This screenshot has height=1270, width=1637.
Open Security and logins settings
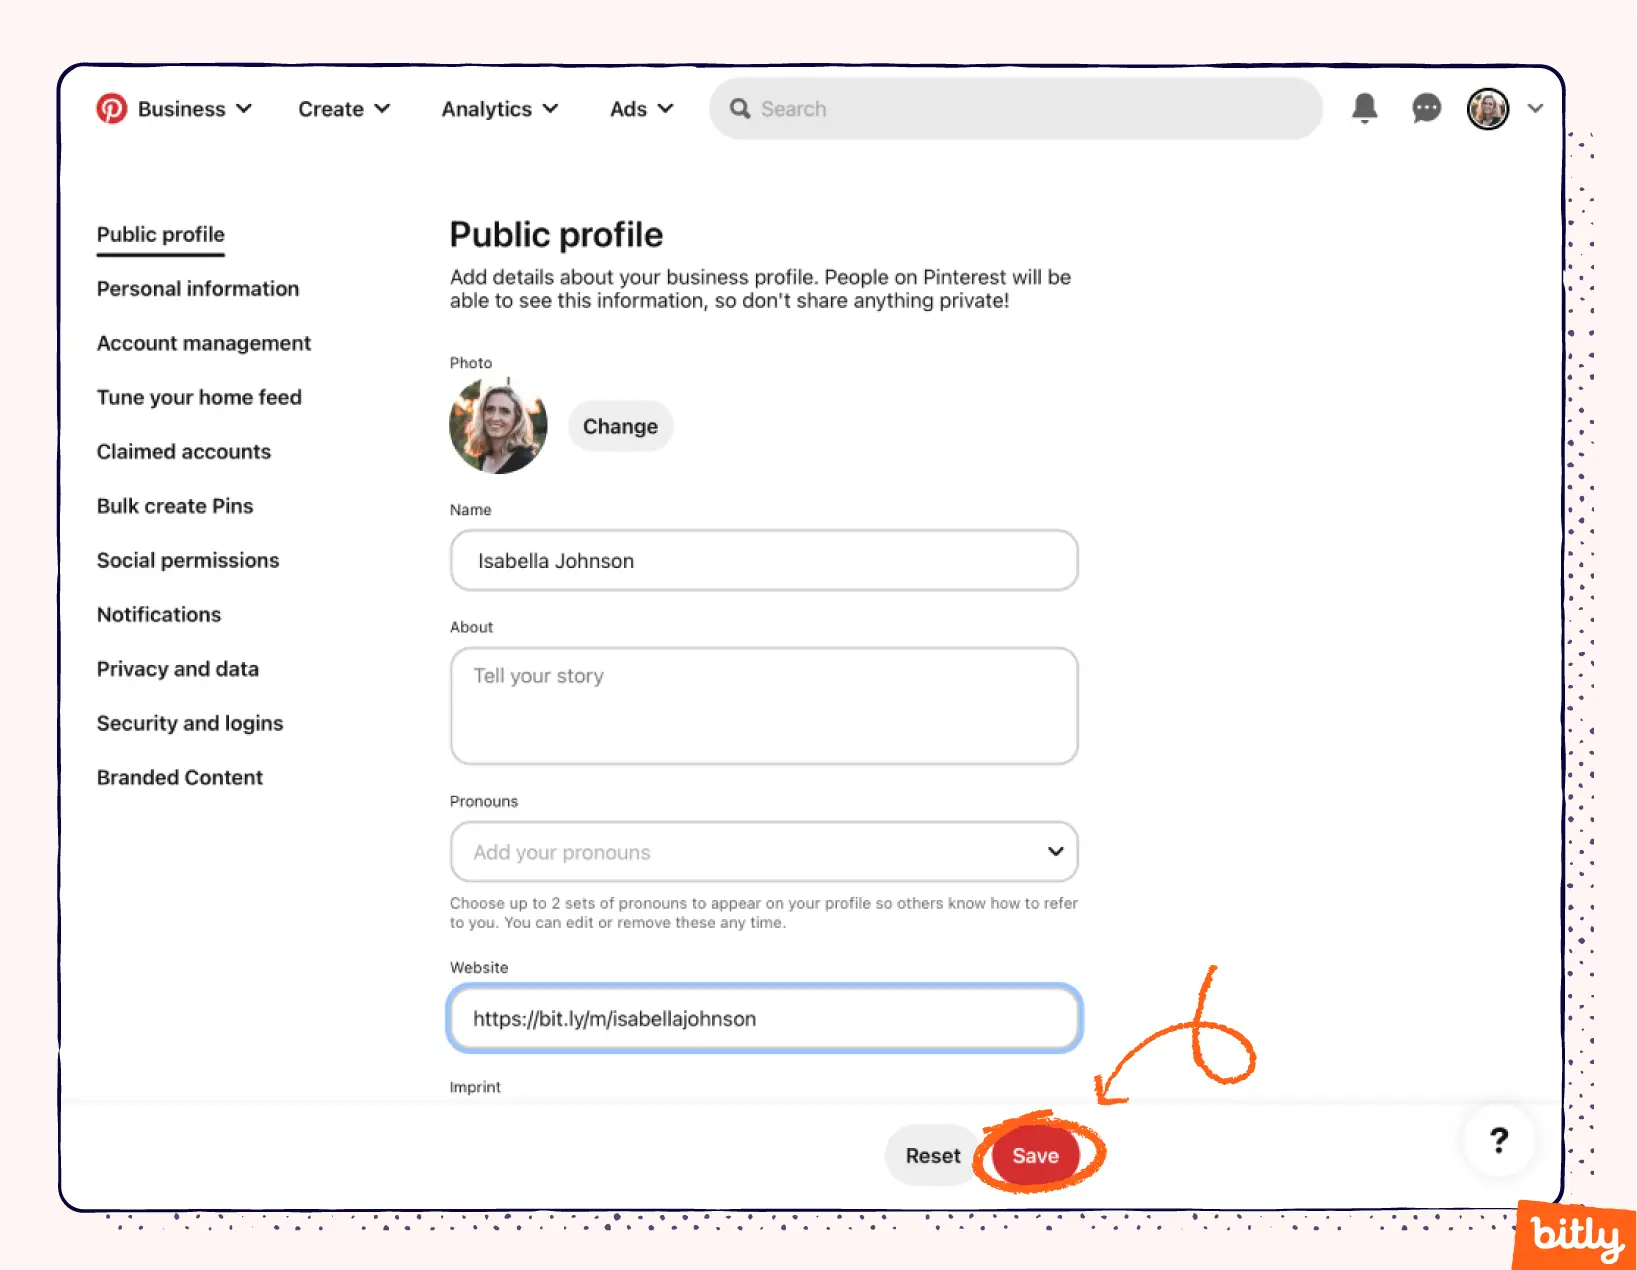click(x=190, y=723)
